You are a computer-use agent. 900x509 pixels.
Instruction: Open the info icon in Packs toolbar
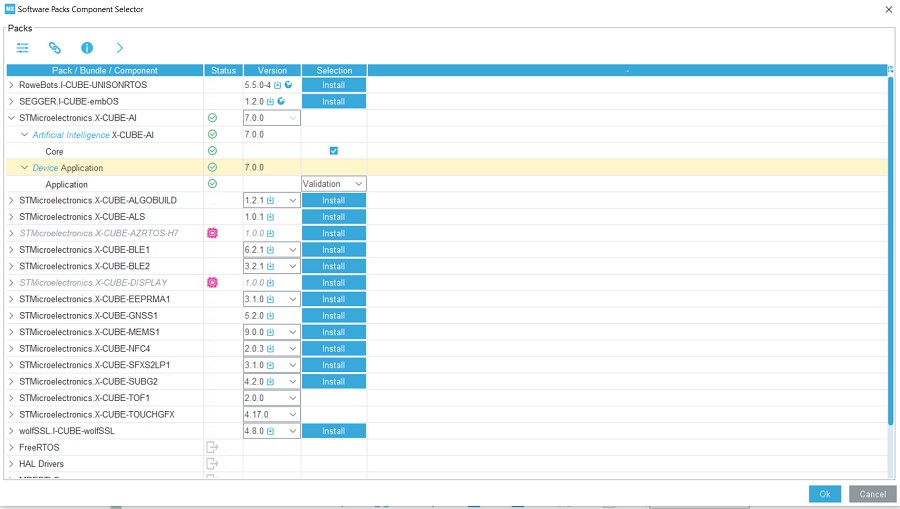pos(87,48)
